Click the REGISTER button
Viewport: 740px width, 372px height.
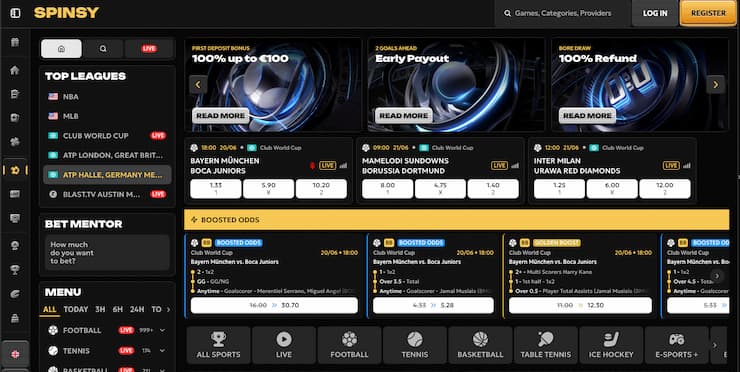(x=708, y=13)
